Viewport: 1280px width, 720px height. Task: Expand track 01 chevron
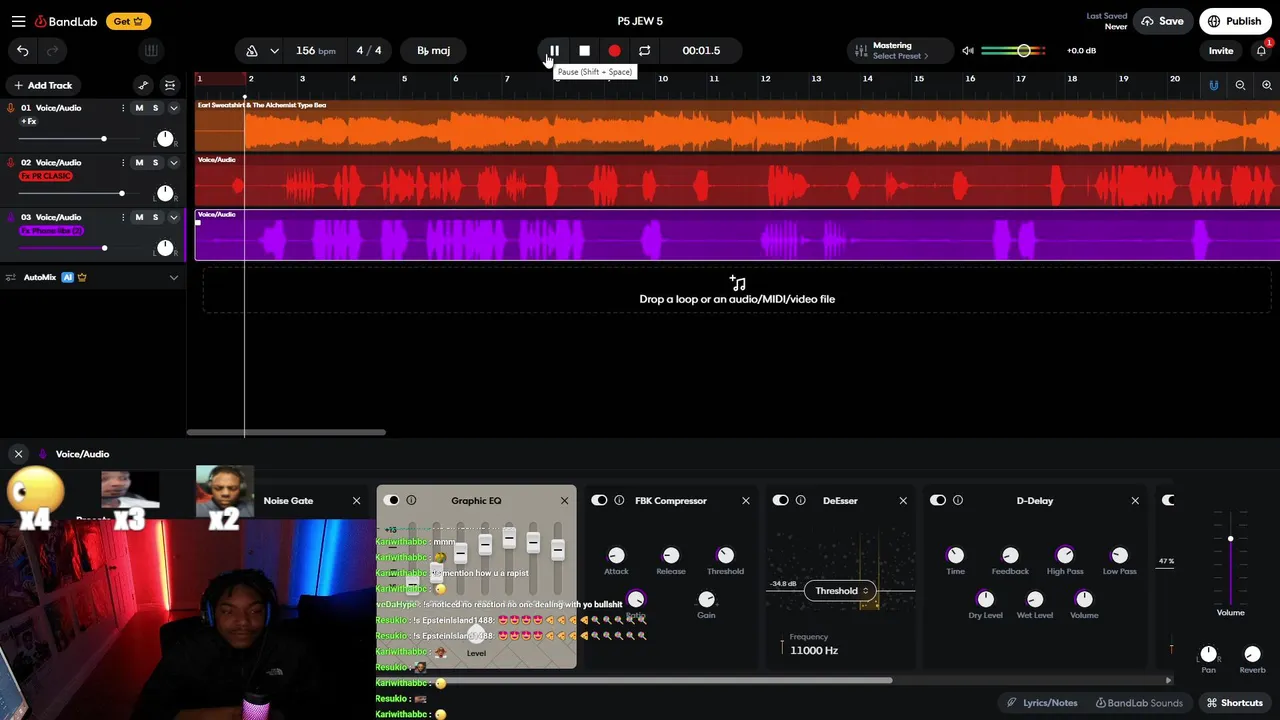point(173,108)
